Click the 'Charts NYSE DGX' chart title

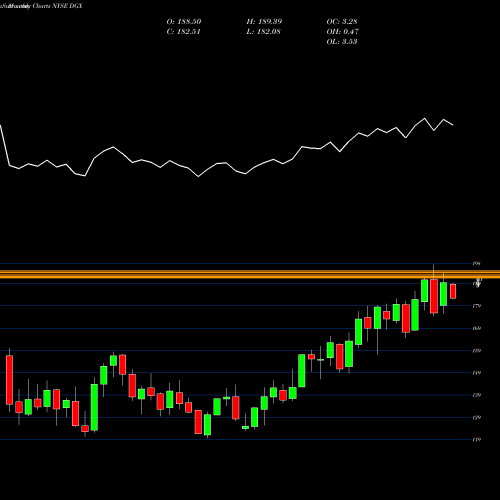tap(57, 6)
